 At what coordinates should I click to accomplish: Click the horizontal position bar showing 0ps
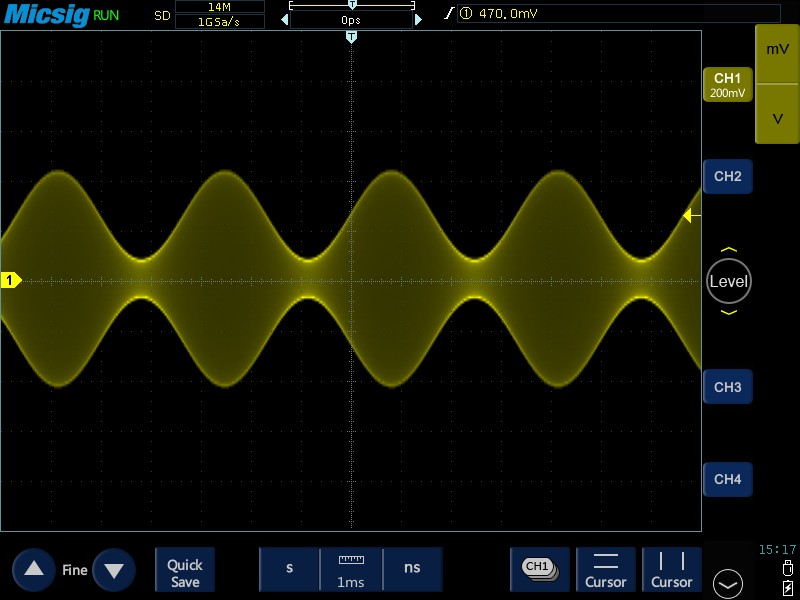[x=351, y=19]
